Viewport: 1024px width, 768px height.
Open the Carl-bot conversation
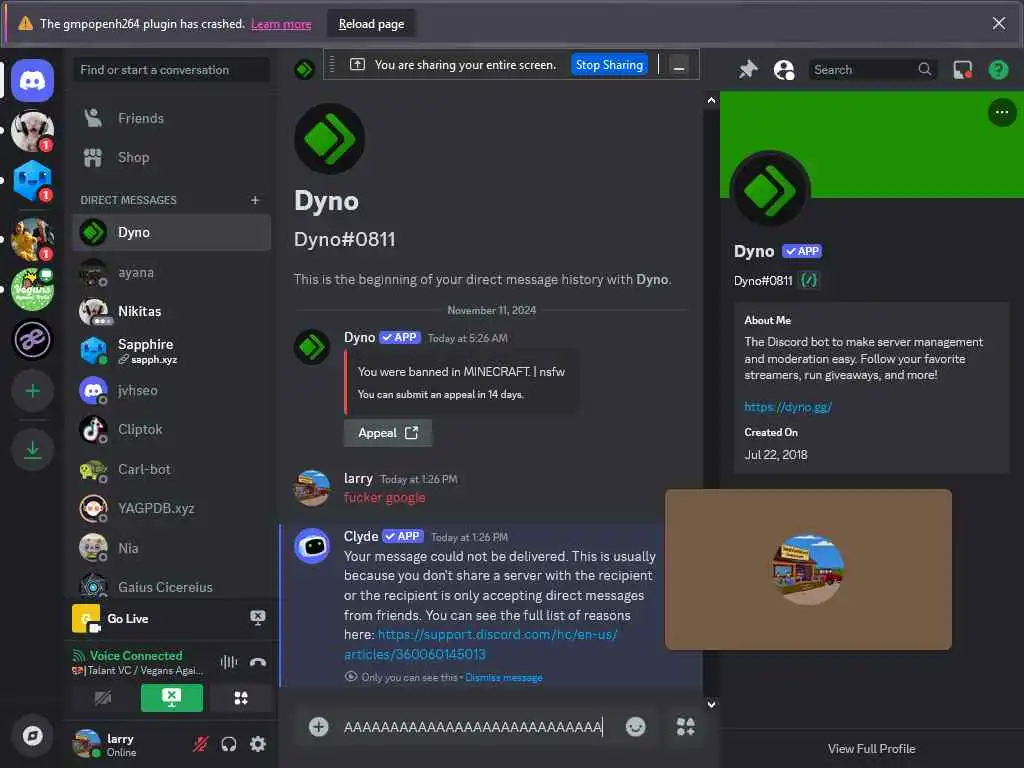pyautogui.click(x=171, y=469)
